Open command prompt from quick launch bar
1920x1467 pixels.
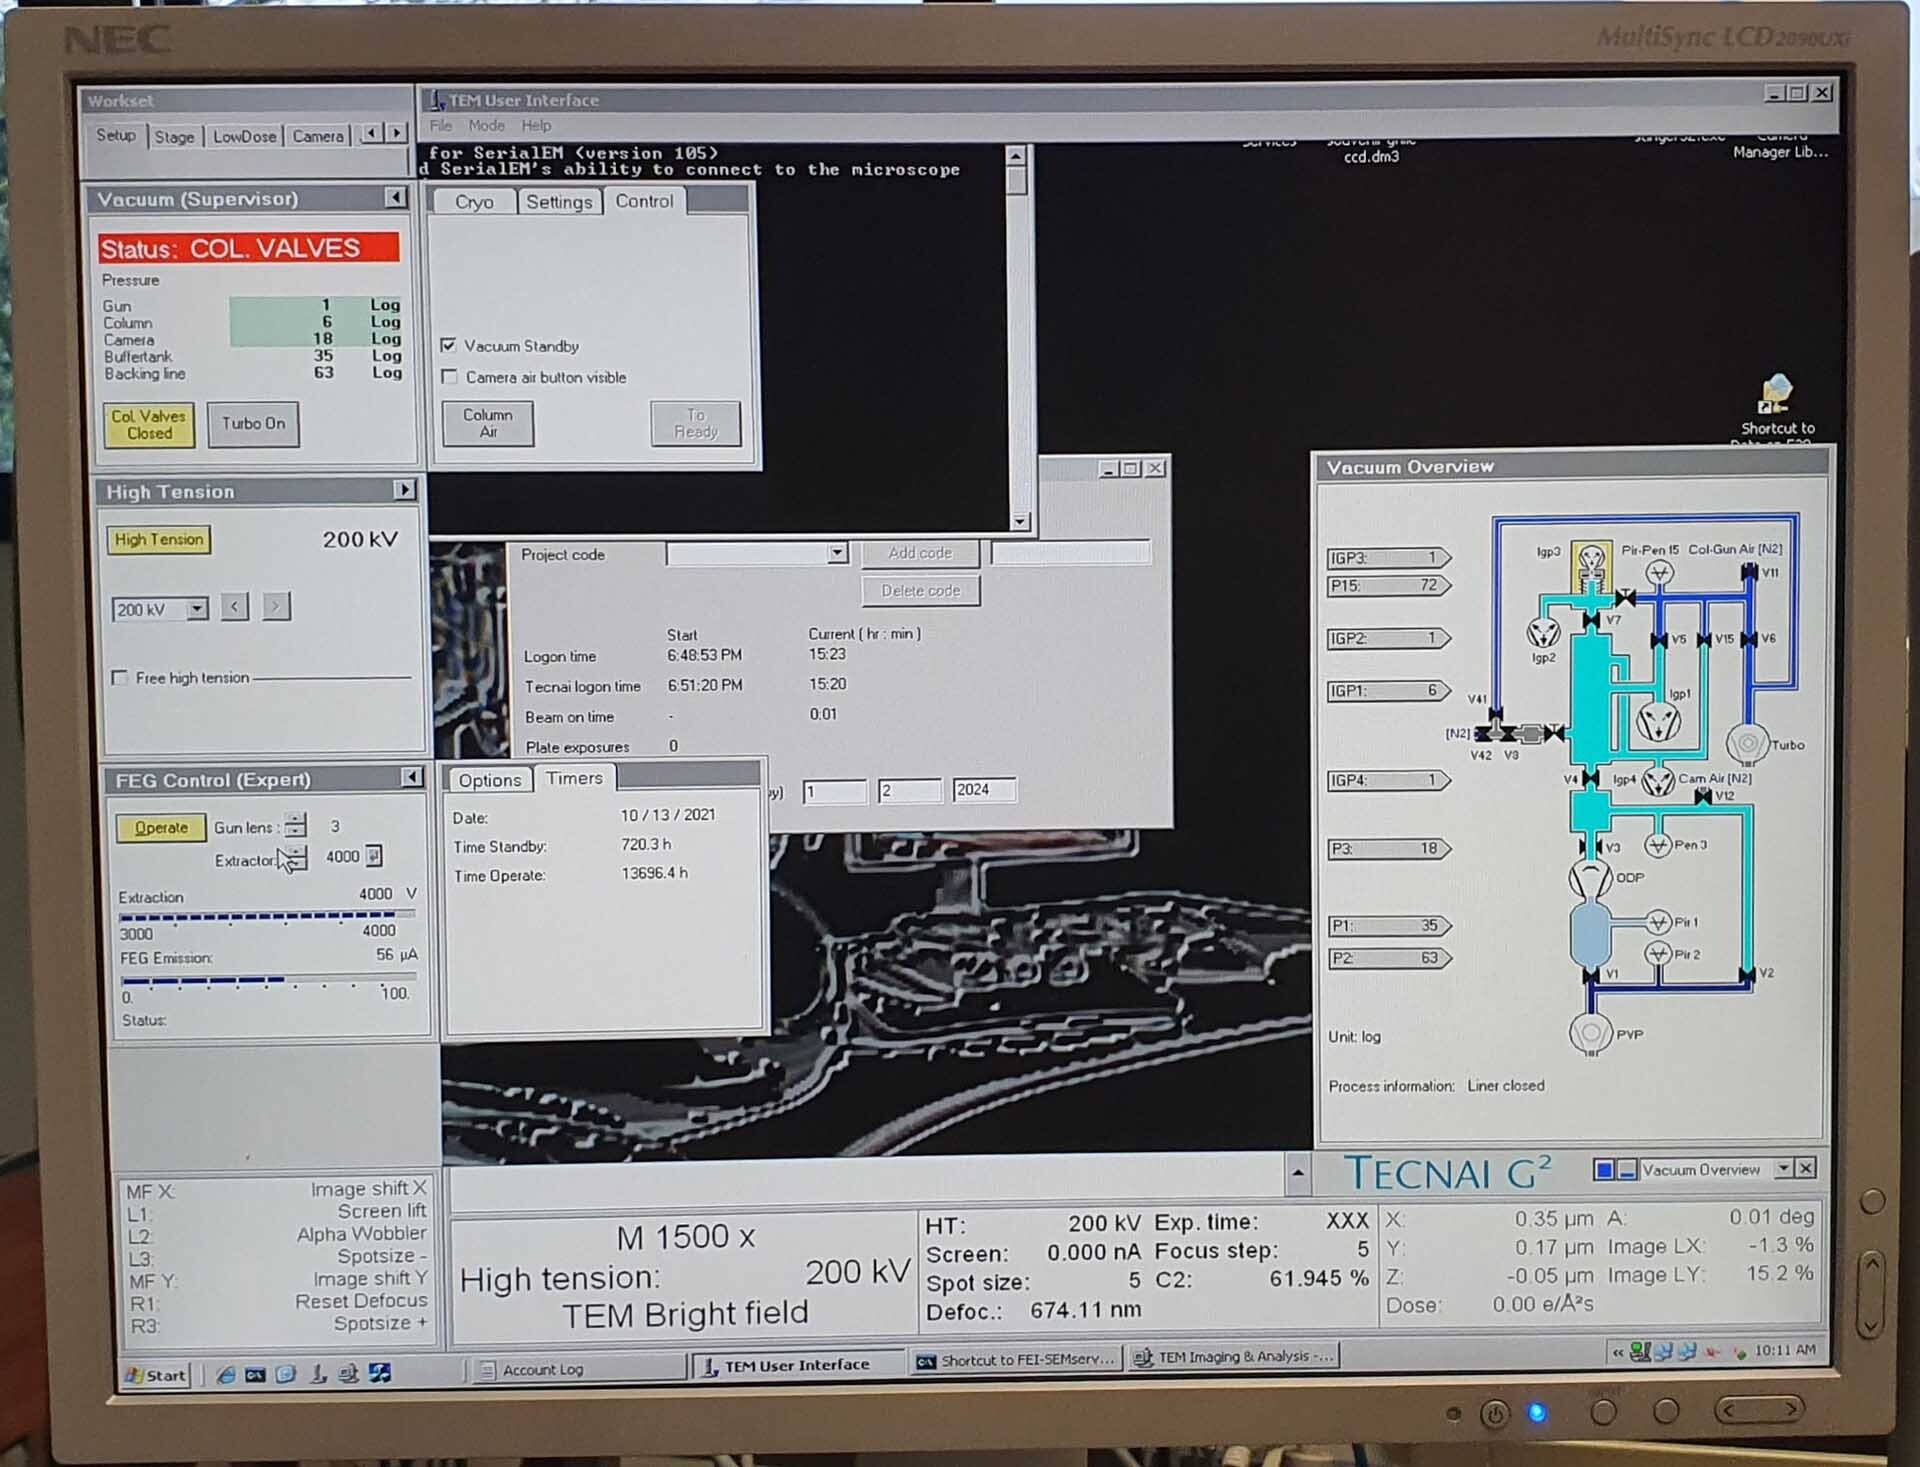pyautogui.click(x=255, y=1375)
